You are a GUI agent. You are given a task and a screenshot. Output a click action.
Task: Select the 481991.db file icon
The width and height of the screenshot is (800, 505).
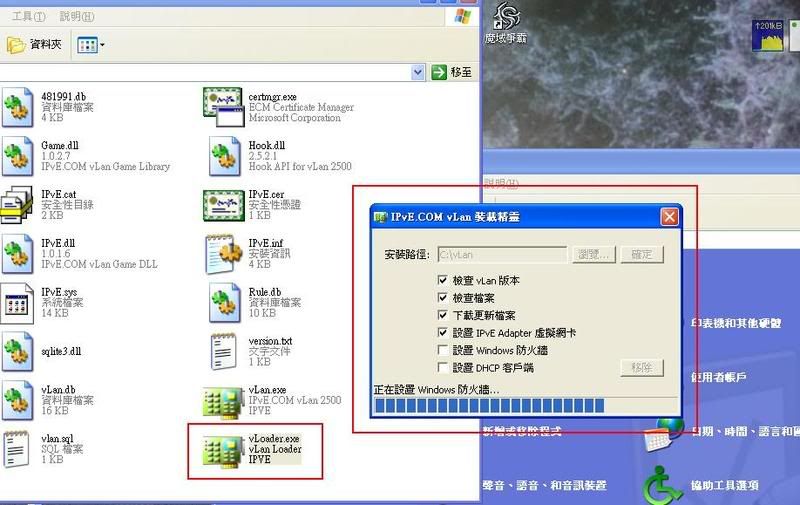click(17, 107)
